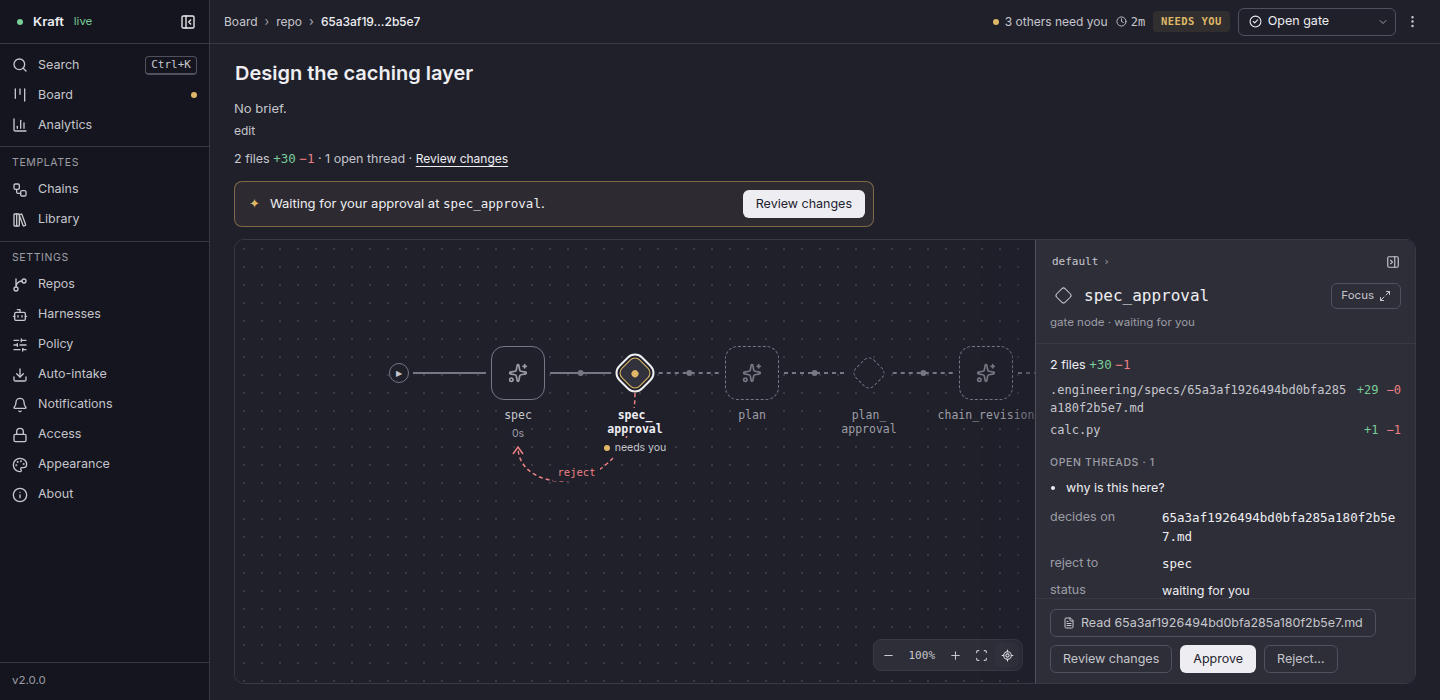Navigate to Board in the breadcrumb
The image size is (1440, 700).
(x=241, y=21)
